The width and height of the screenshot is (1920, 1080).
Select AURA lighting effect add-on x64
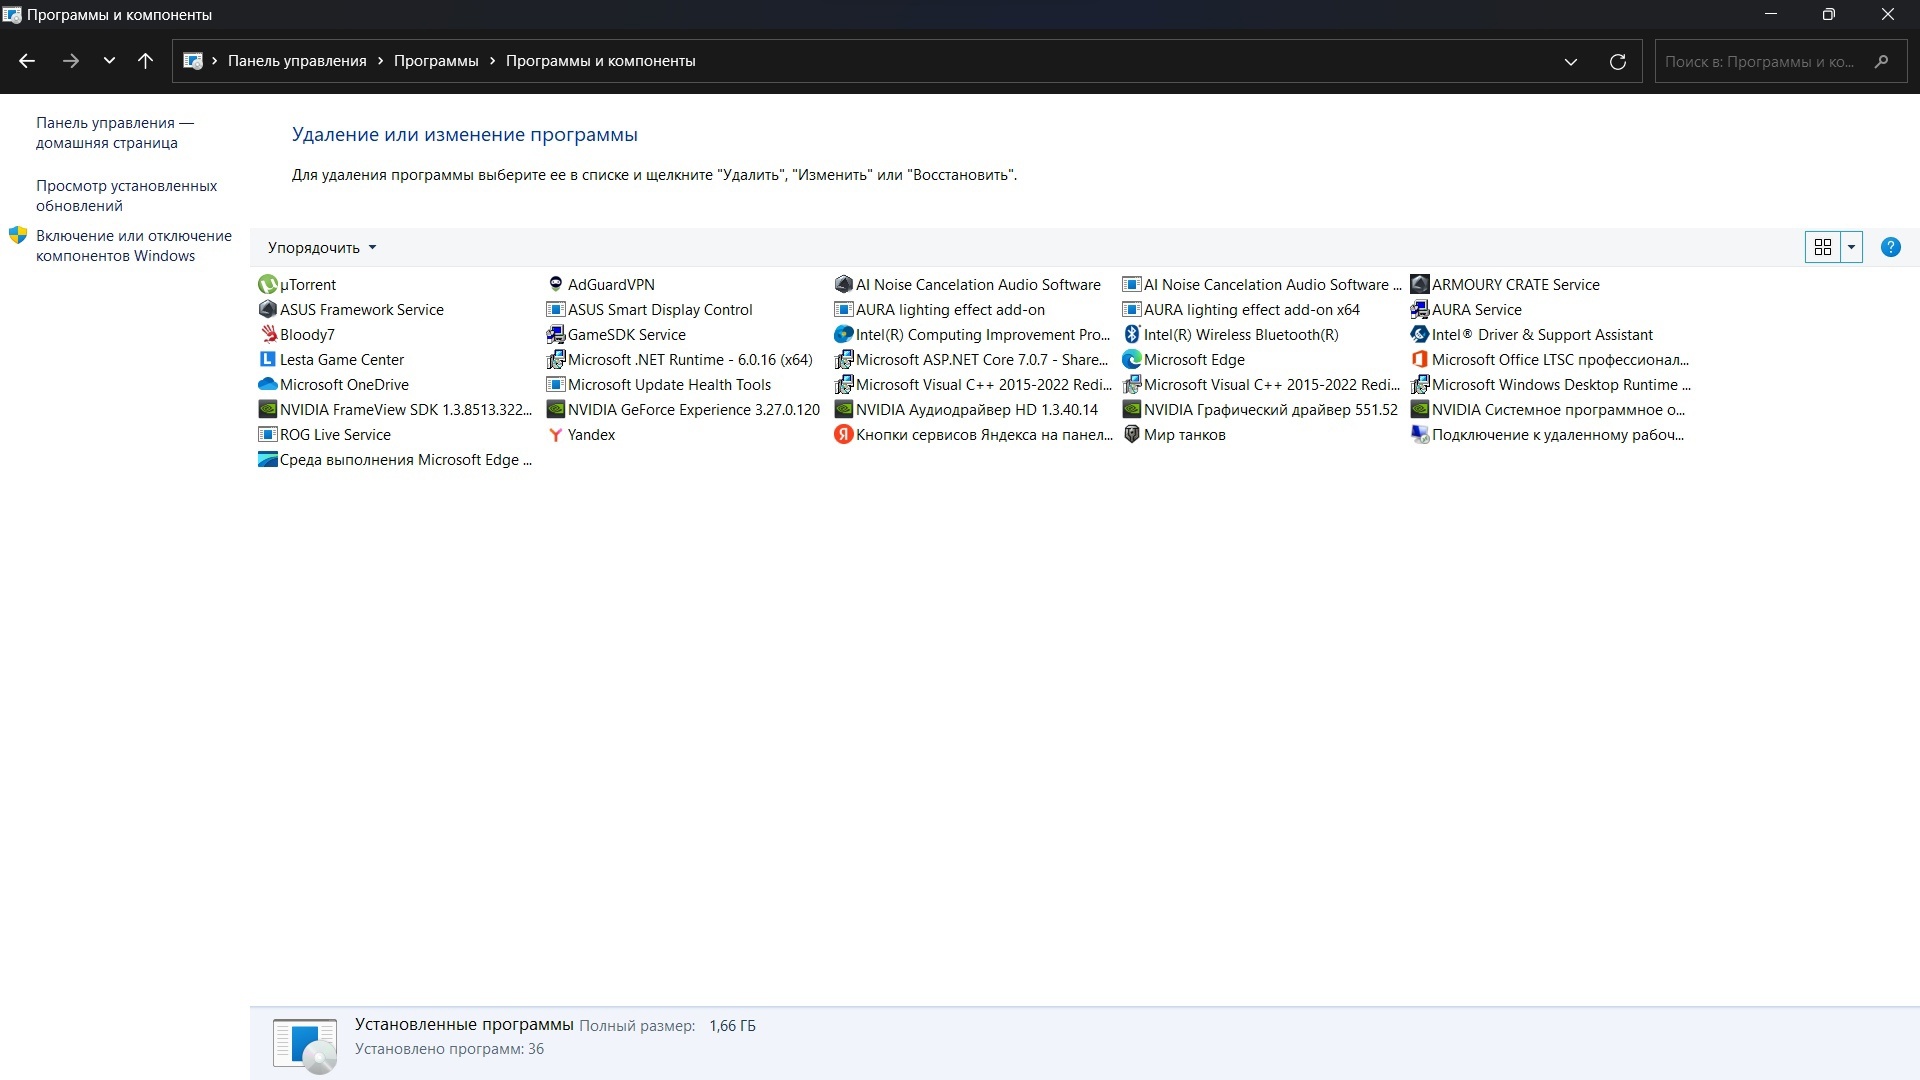(x=1241, y=310)
